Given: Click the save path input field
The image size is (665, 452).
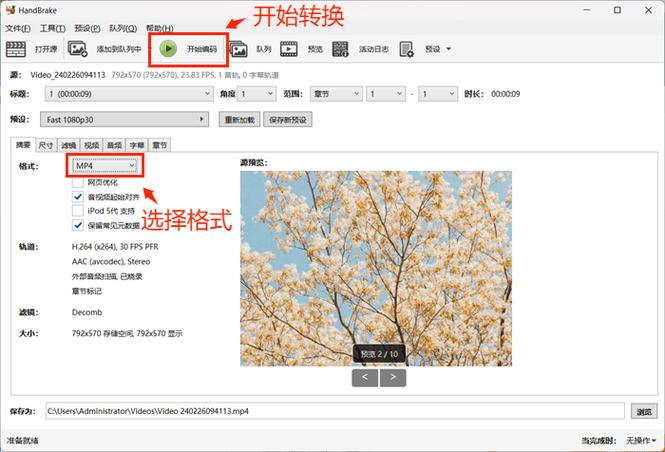Looking at the screenshot, I should click(335, 411).
